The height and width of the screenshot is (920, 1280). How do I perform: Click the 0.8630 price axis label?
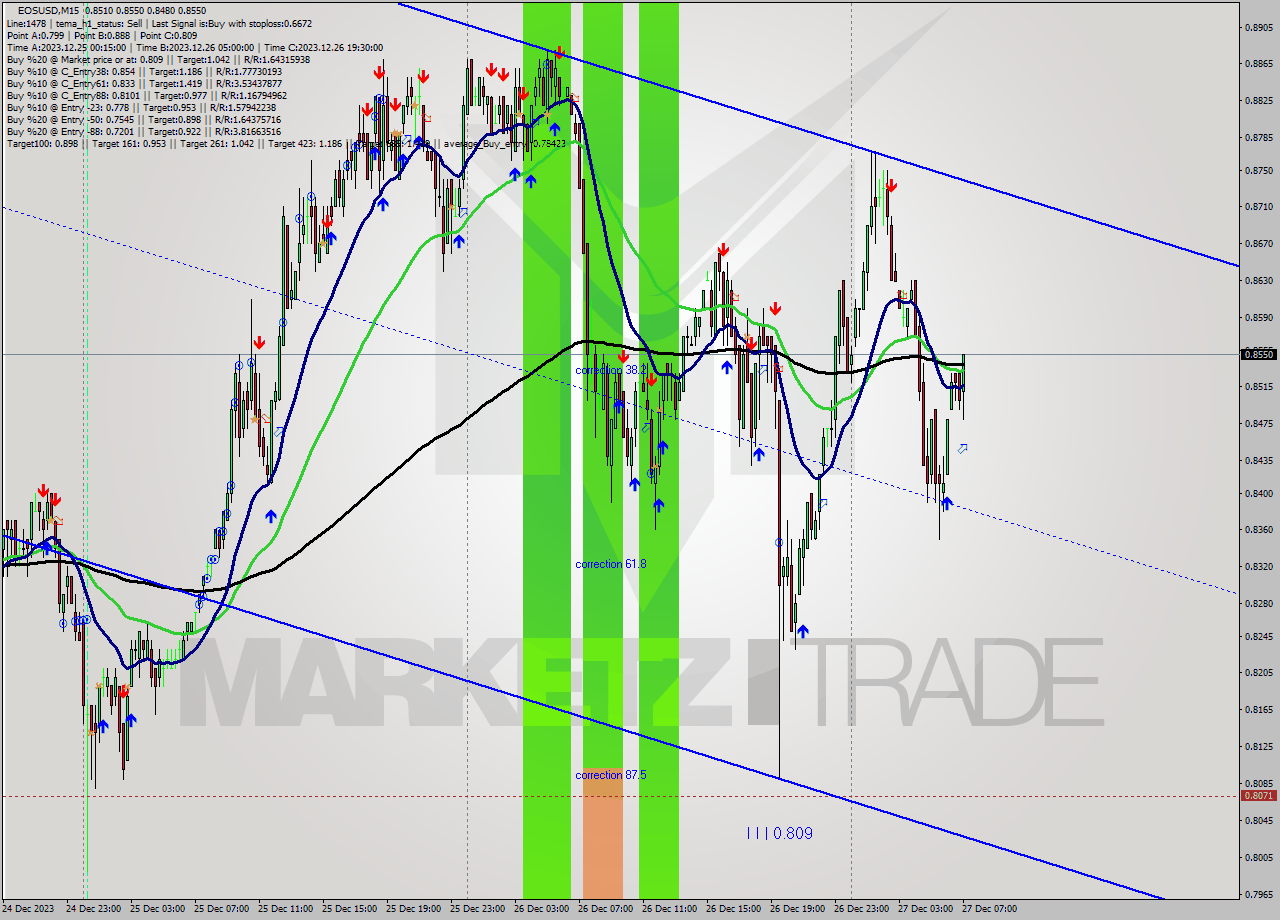[x=1258, y=281]
